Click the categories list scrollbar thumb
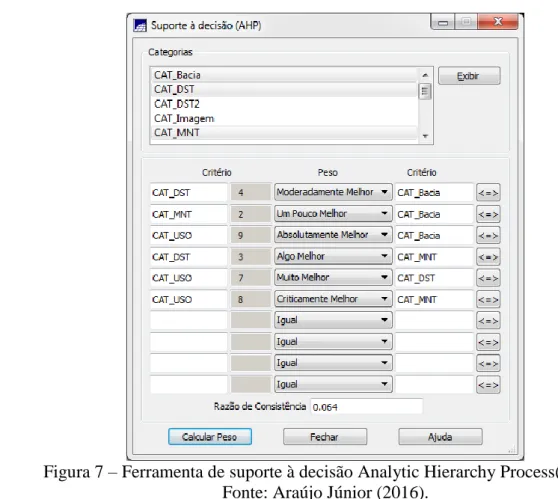The width and height of the screenshot is (558, 499). [425, 91]
